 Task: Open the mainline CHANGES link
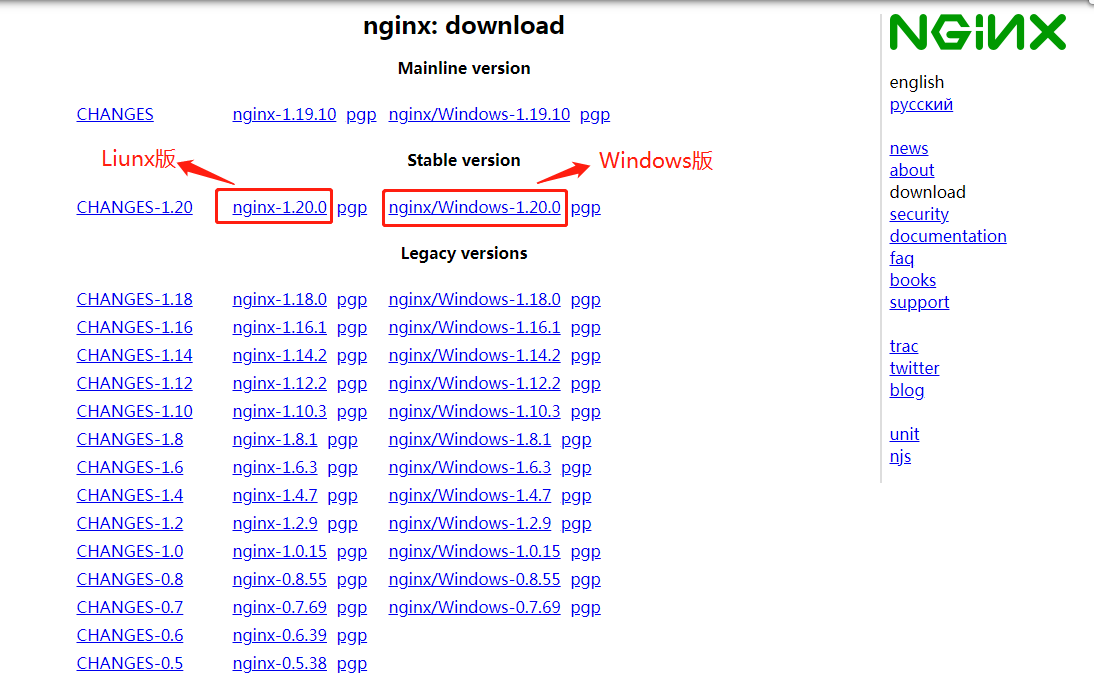(115, 114)
